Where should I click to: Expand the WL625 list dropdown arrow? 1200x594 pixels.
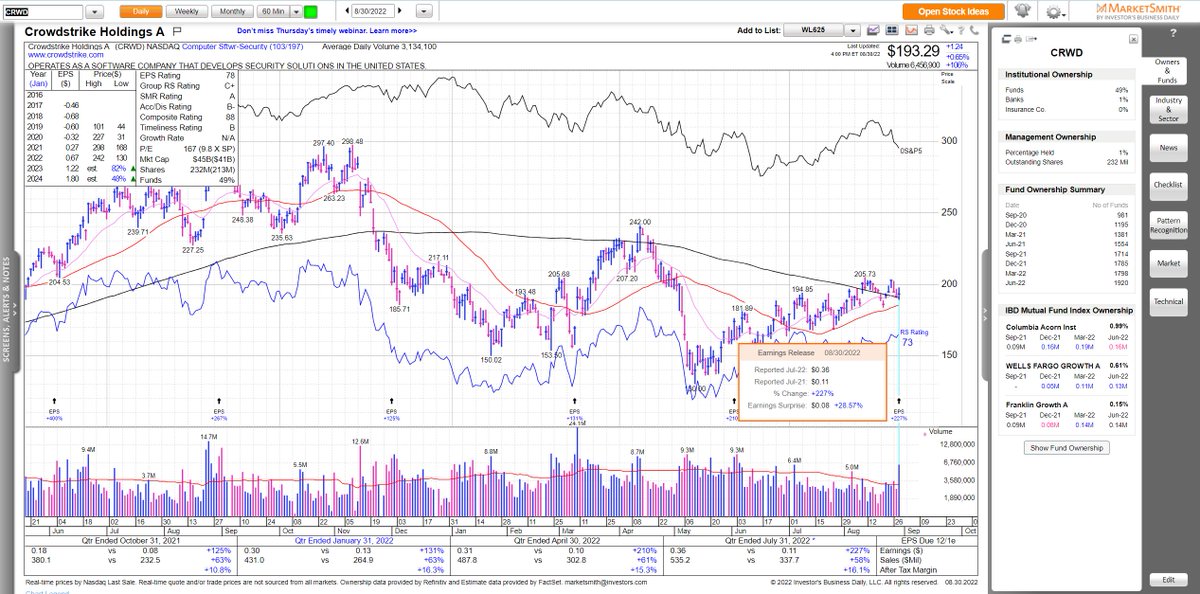pos(855,31)
